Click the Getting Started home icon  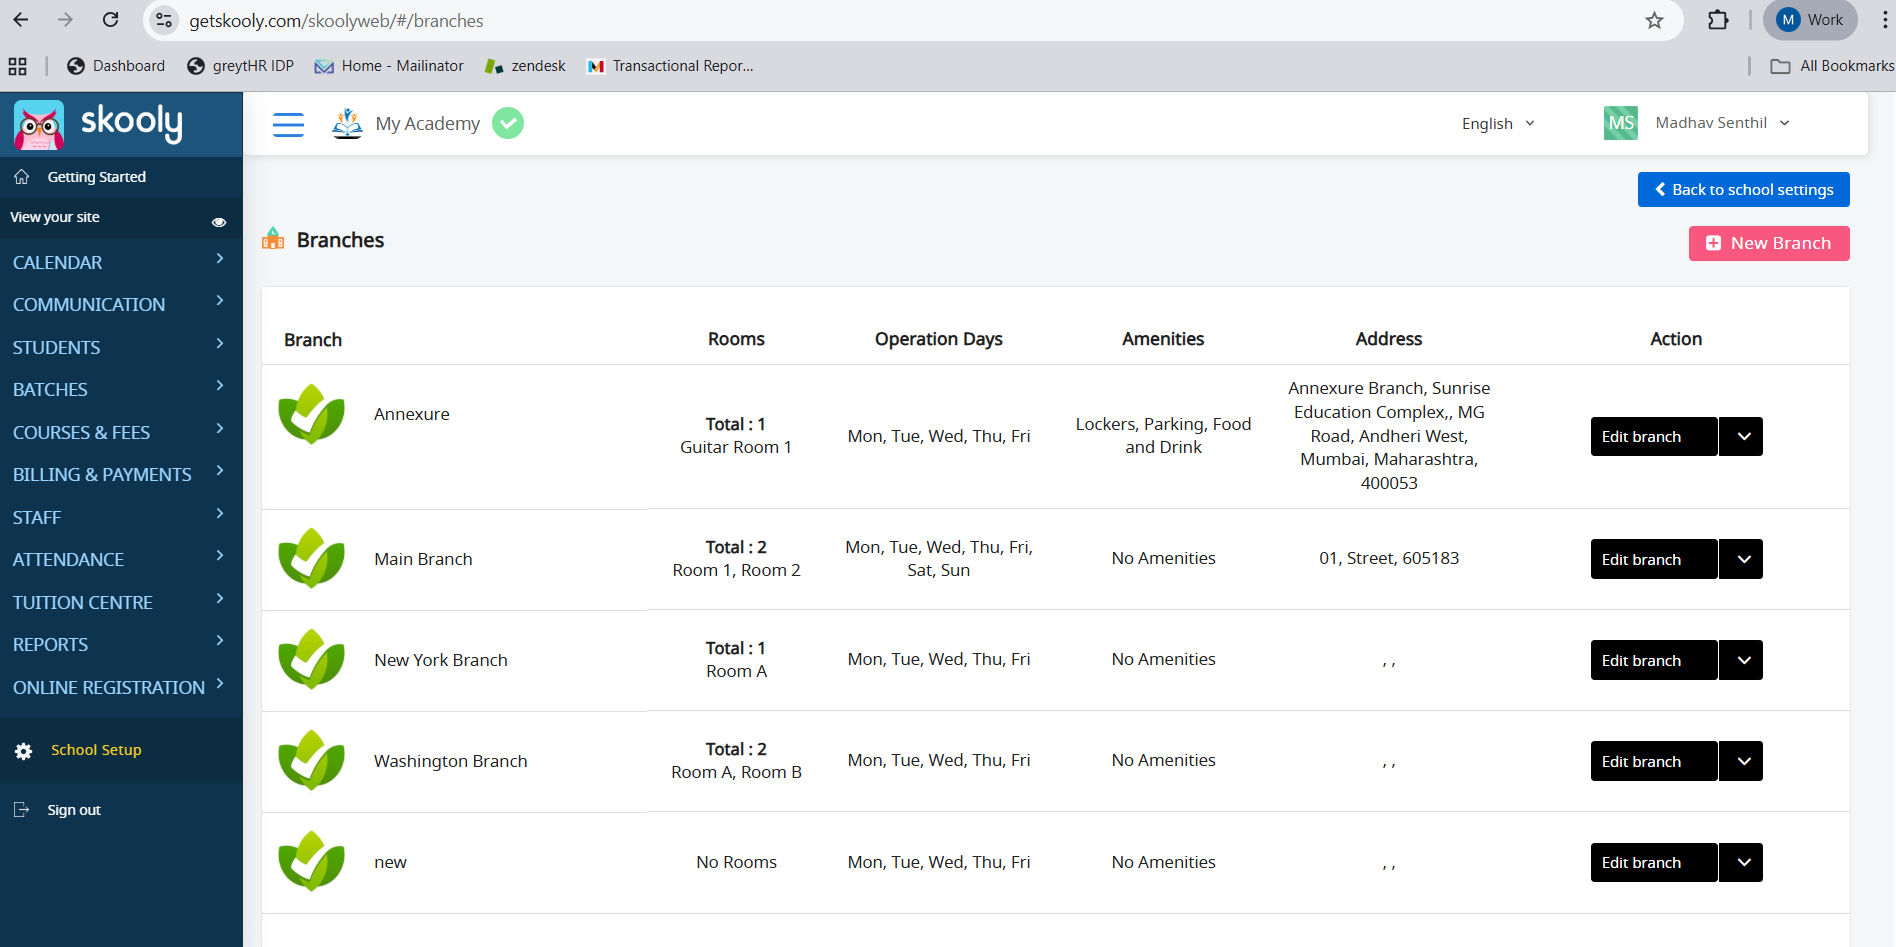(x=22, y=177)
